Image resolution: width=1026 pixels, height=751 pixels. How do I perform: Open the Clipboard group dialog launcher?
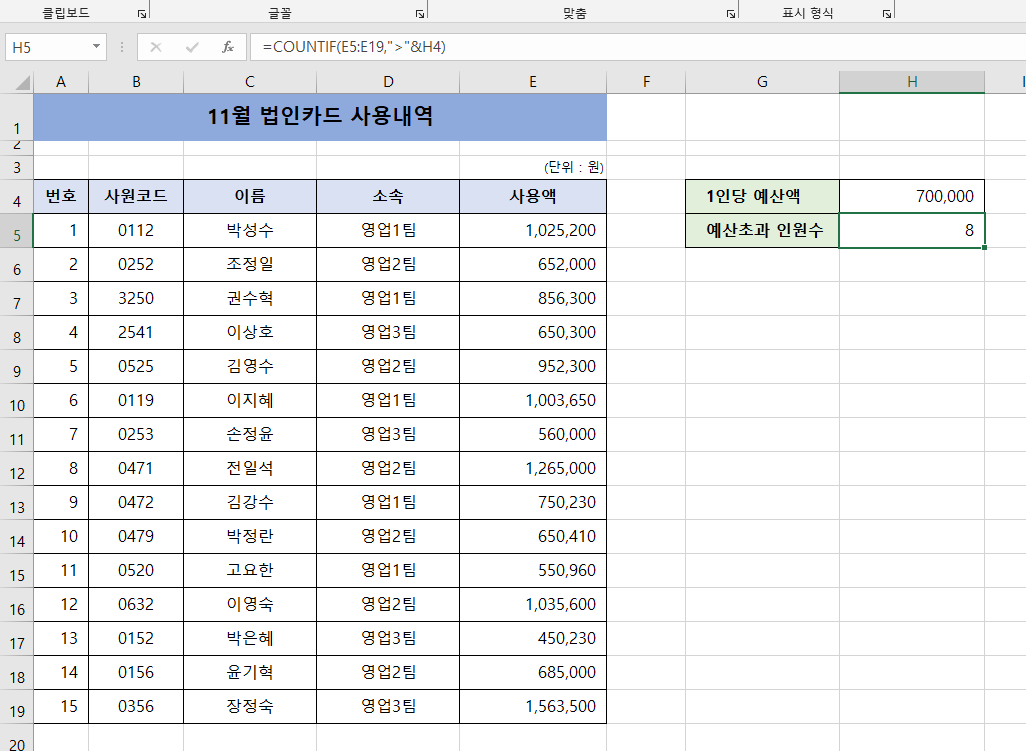[142, 13]
